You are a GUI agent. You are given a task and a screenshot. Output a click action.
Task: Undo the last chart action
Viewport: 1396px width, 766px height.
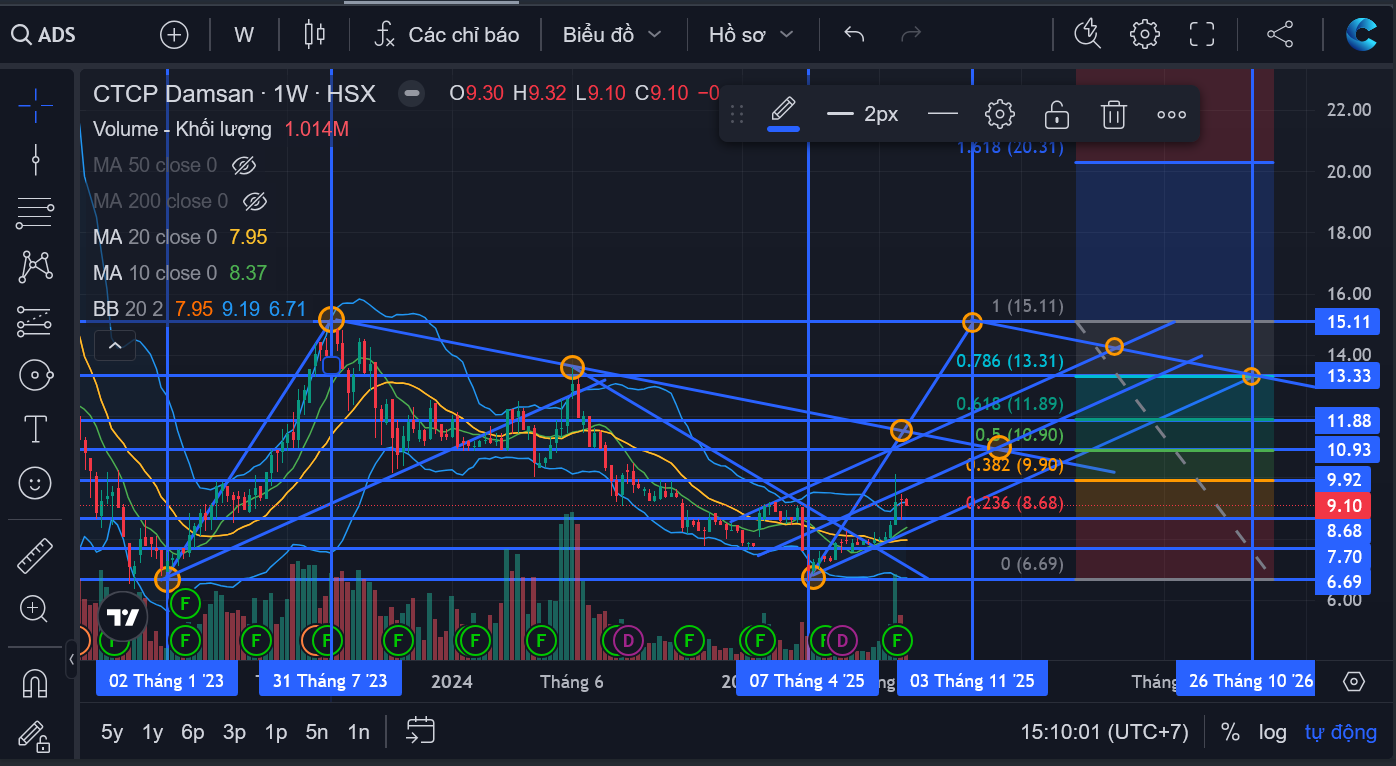point(854,35)
